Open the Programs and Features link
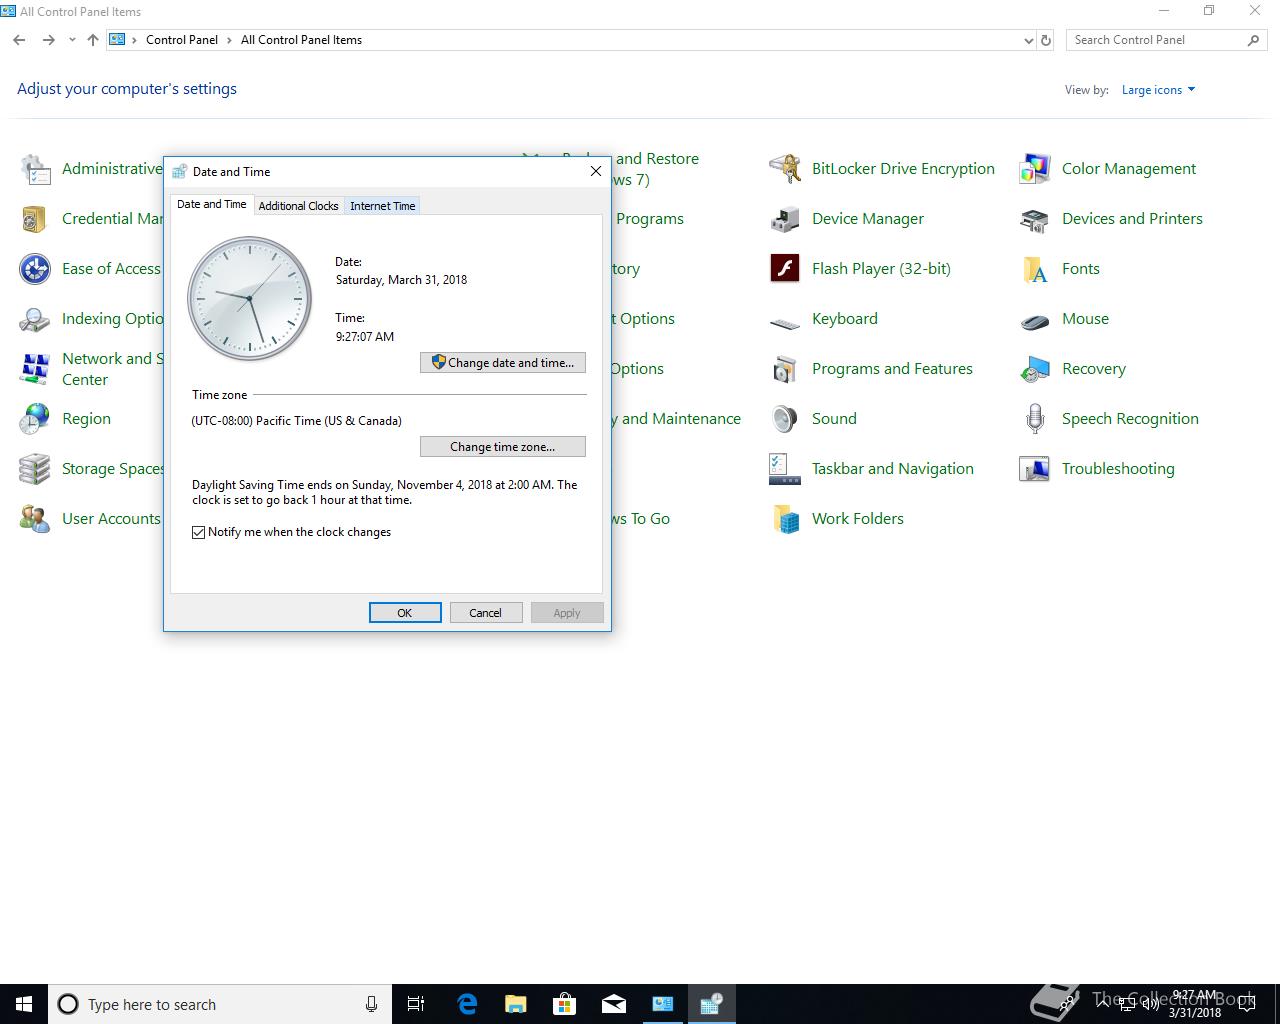Viewport: 1280px width, 1024px height. (x=892, y=369)
